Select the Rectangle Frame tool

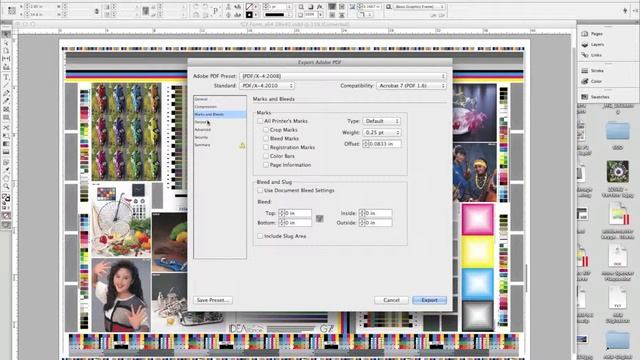(x=6, y=109)
